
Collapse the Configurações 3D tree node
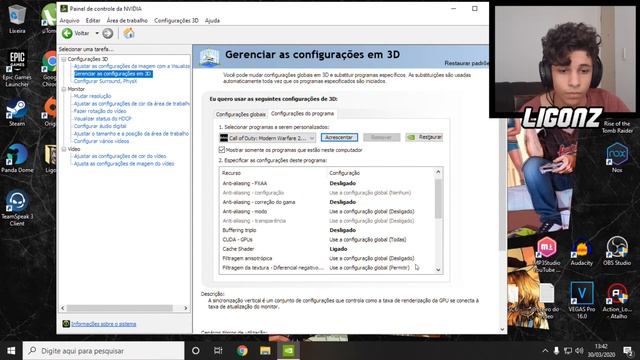(x=64, y=59)
